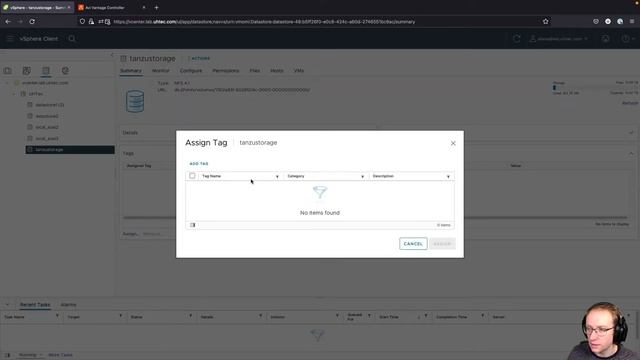This screenshot has height=360, width=640.
Task: Open the Hosts tab
Action: (x=277, y=71)
